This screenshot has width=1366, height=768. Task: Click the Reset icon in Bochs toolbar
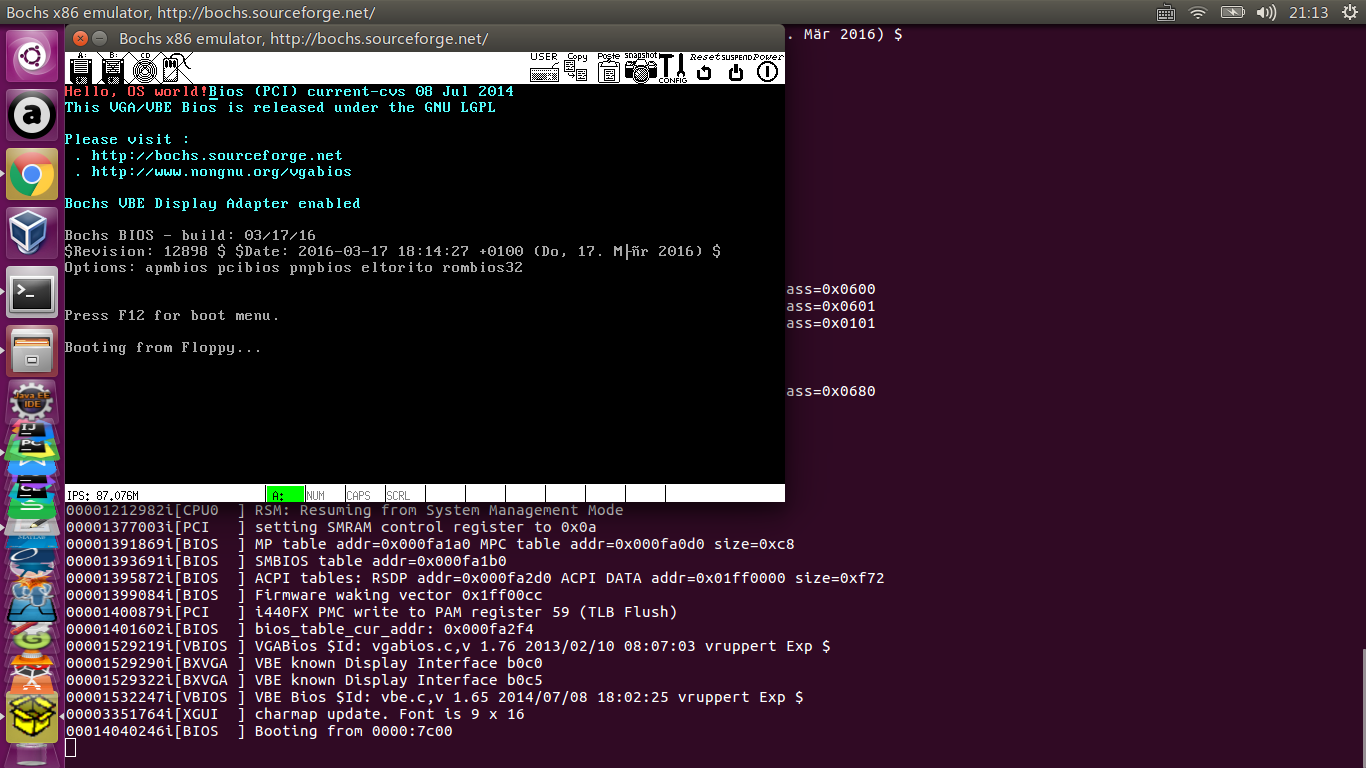click(x=704, y=68)
